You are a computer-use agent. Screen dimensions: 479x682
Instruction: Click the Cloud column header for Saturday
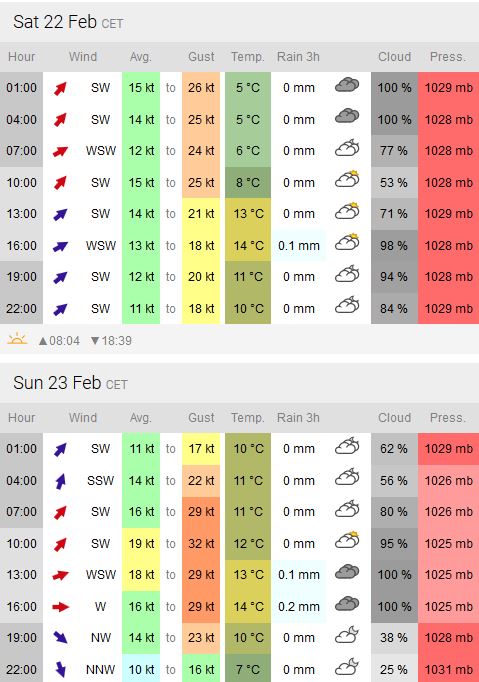pyautogui.click(x=394, y=57)
